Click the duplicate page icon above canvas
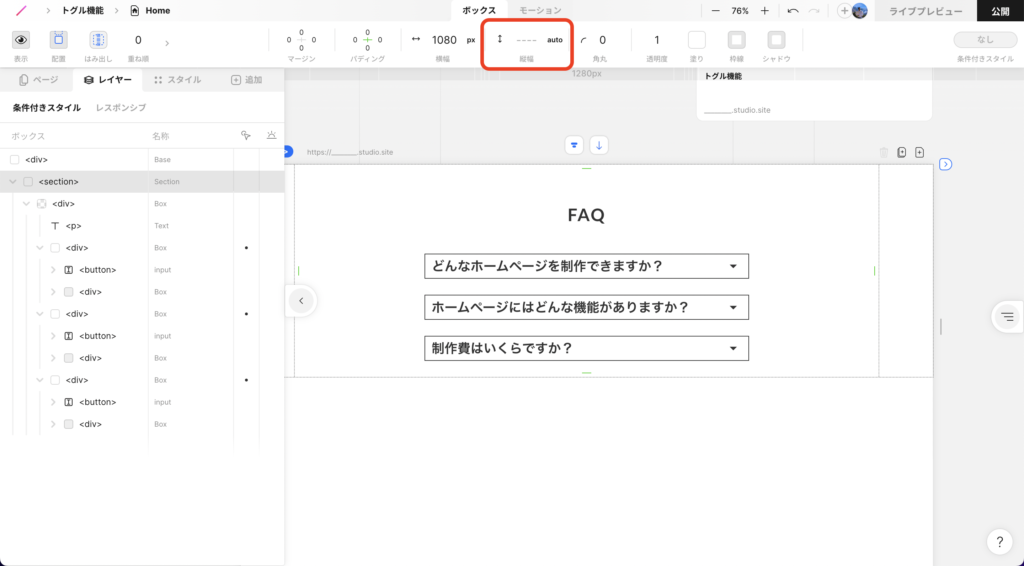Screen dimensions: 1024x566 (x=902, y=152)
